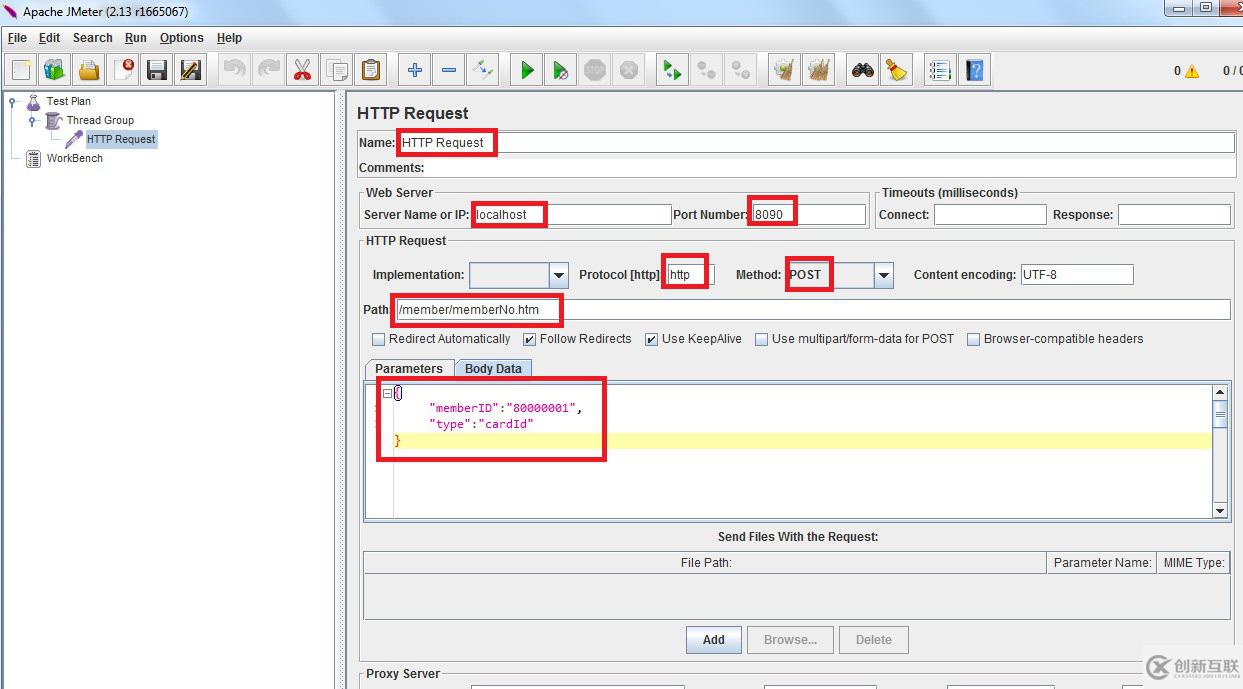The image size is (1243, 689).
Task: Start remote engines
Action: point(673,70)
